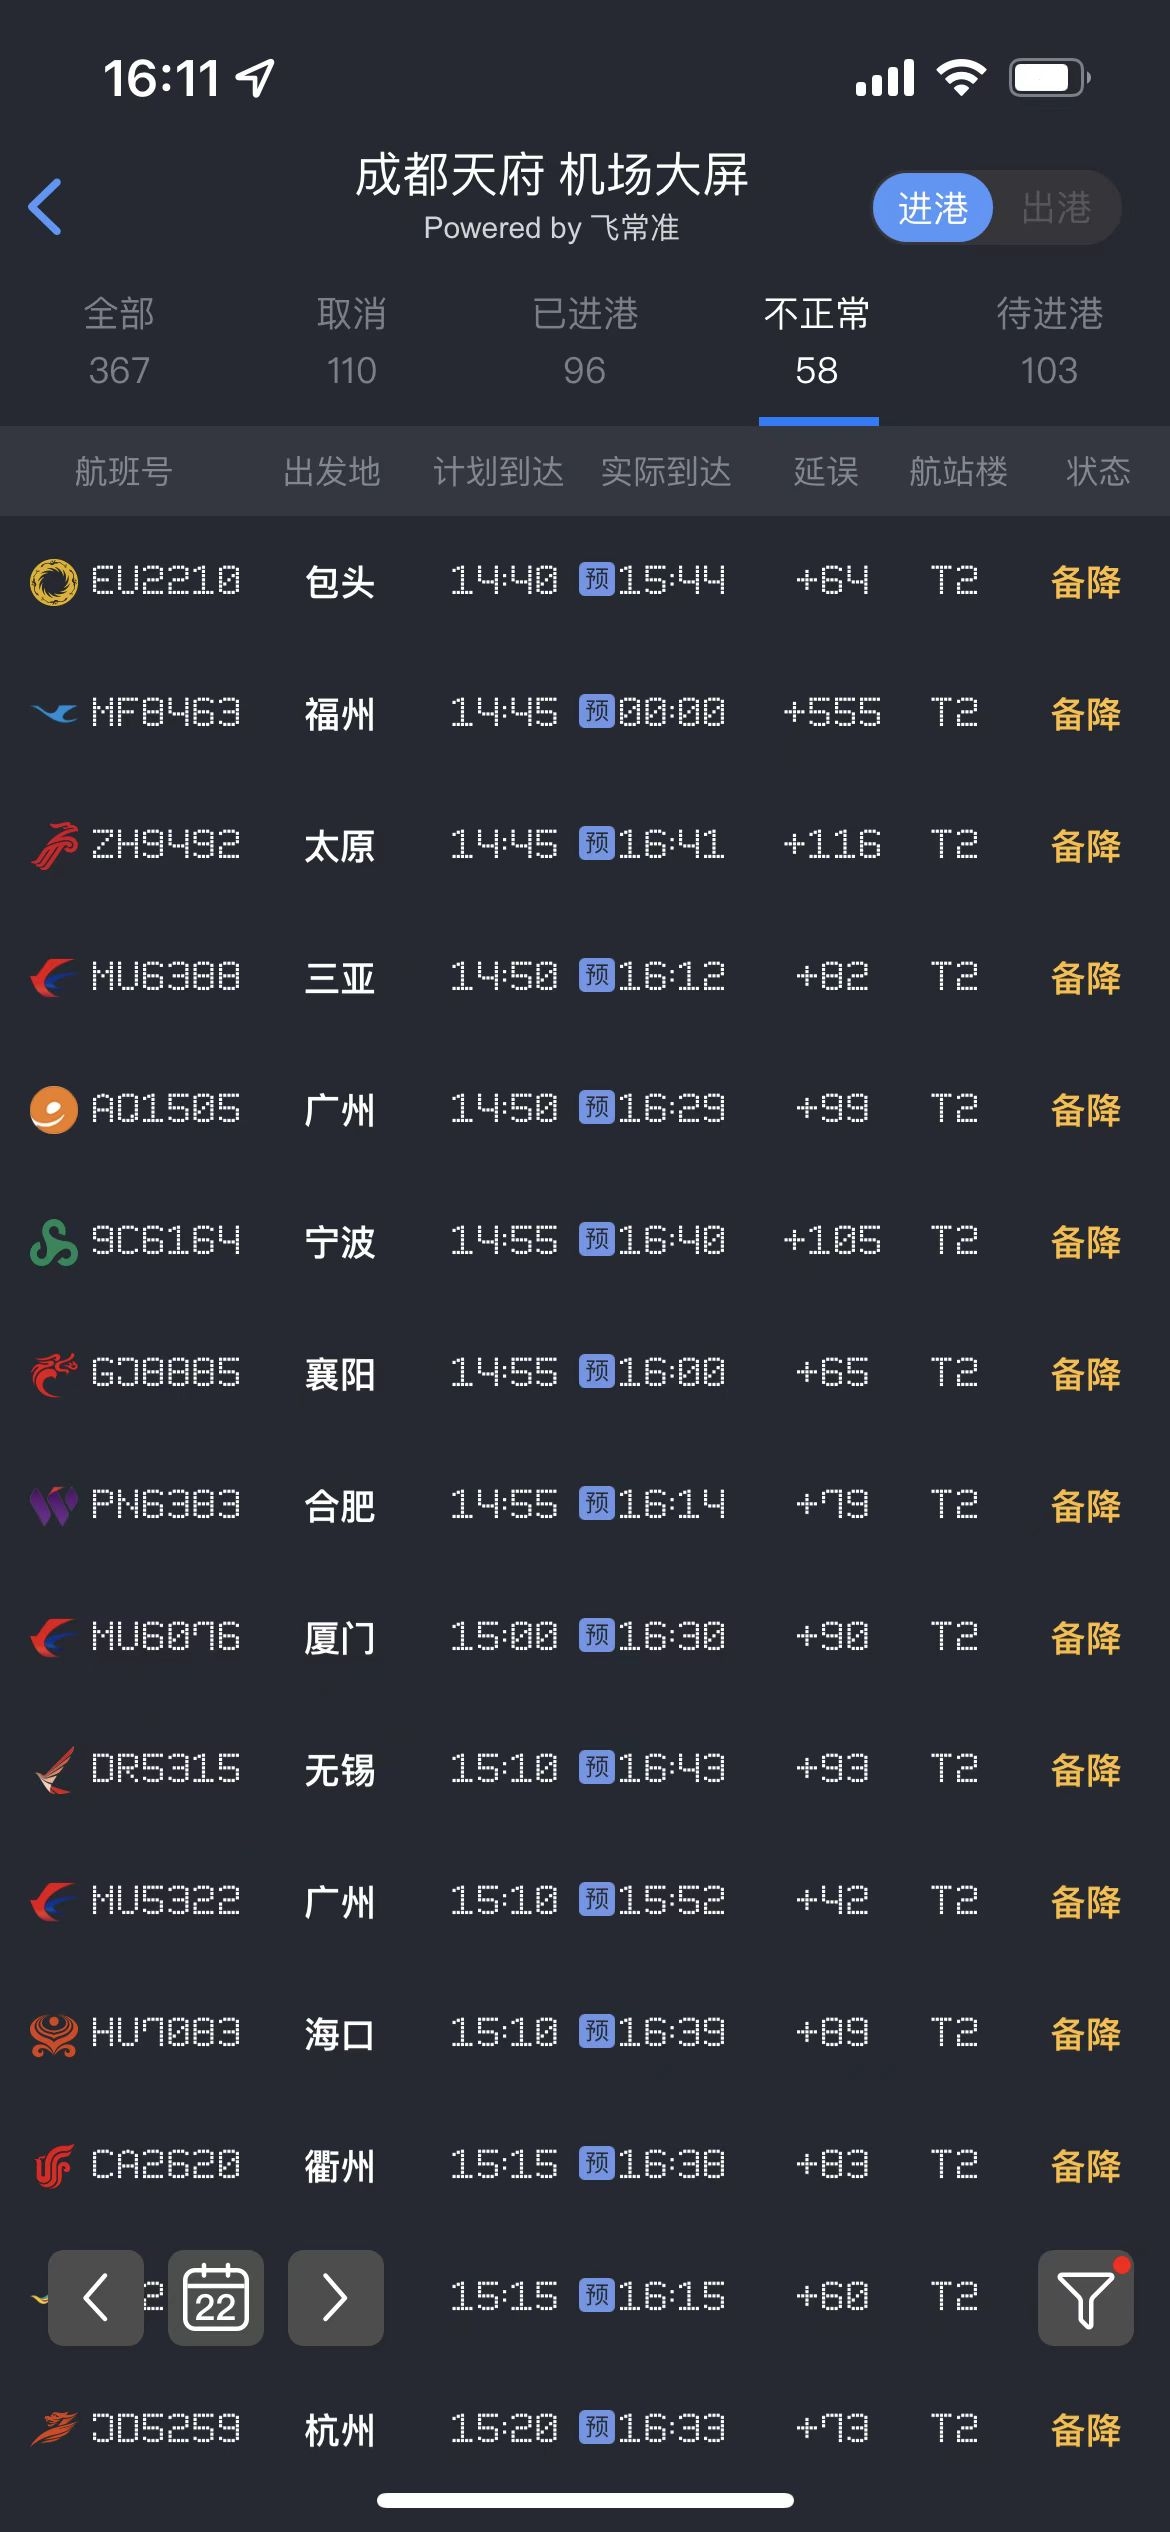Tap the Air China logo beside CA2620
Viewport: 1170px width, 2532px height.
coord(54,2166)
